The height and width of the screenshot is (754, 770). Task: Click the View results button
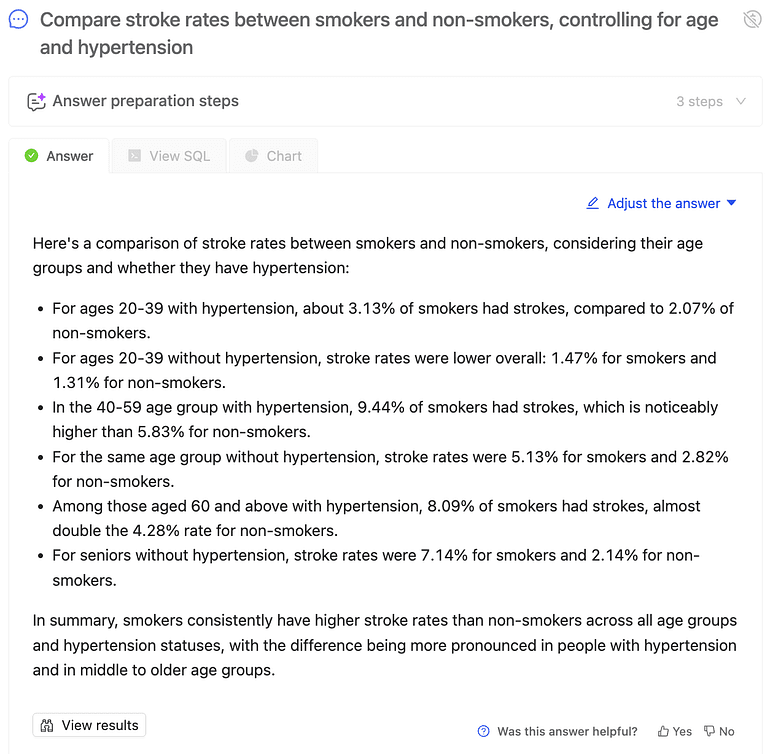point(89,725)
